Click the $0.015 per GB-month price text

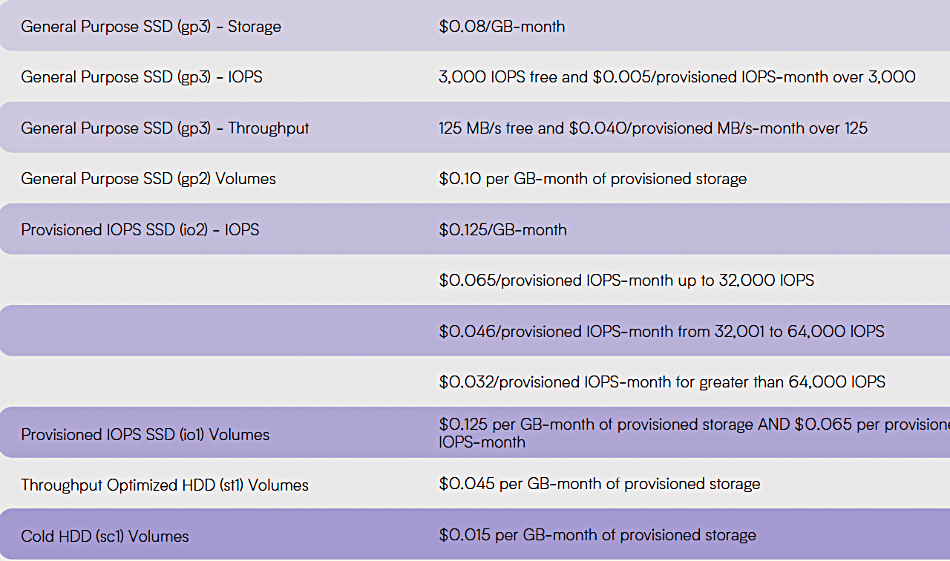point(597,535)
